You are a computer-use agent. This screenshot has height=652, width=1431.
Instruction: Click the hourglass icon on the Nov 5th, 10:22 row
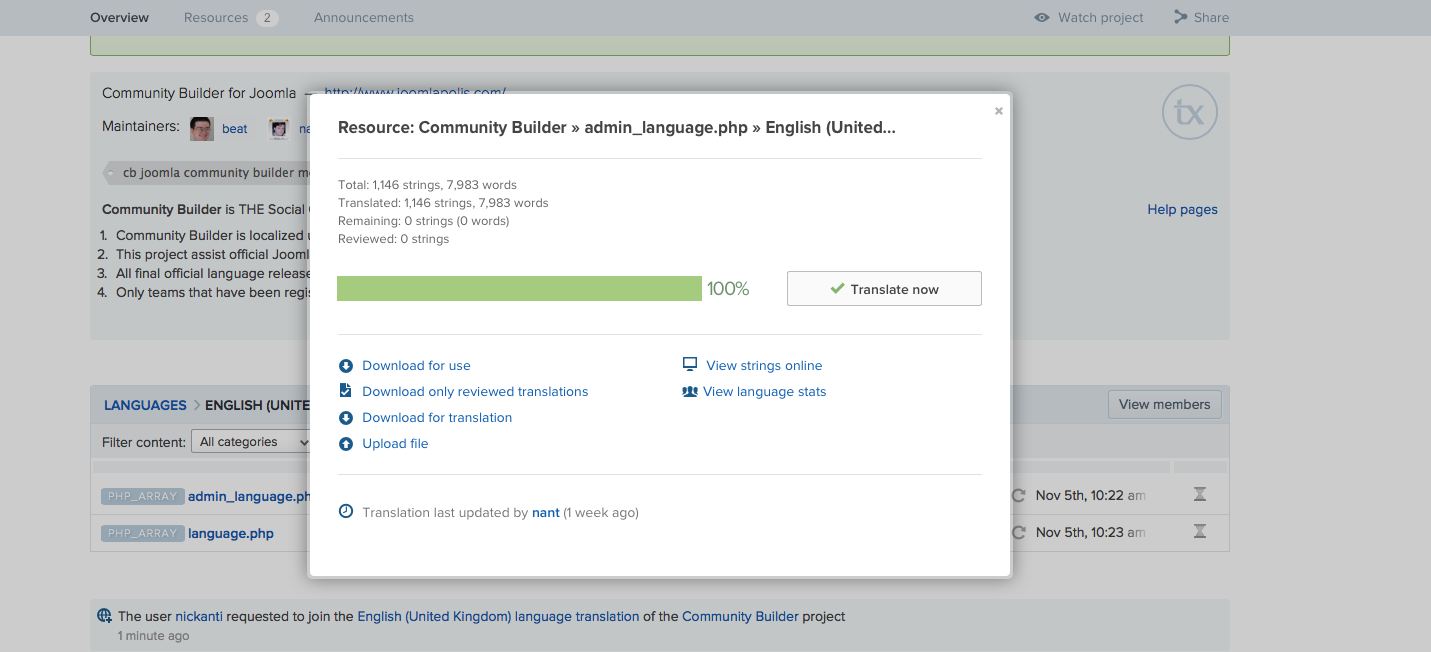coord(1200,495)
